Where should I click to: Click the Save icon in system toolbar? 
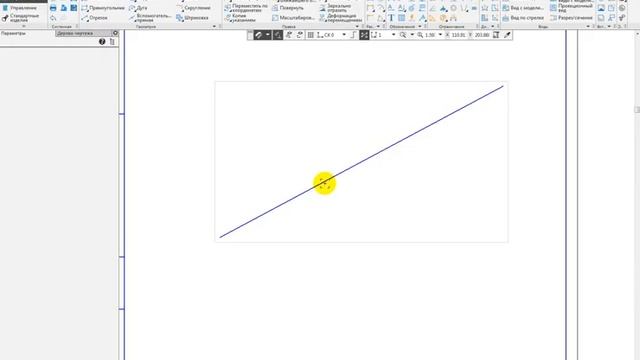[x=73, y=8]
